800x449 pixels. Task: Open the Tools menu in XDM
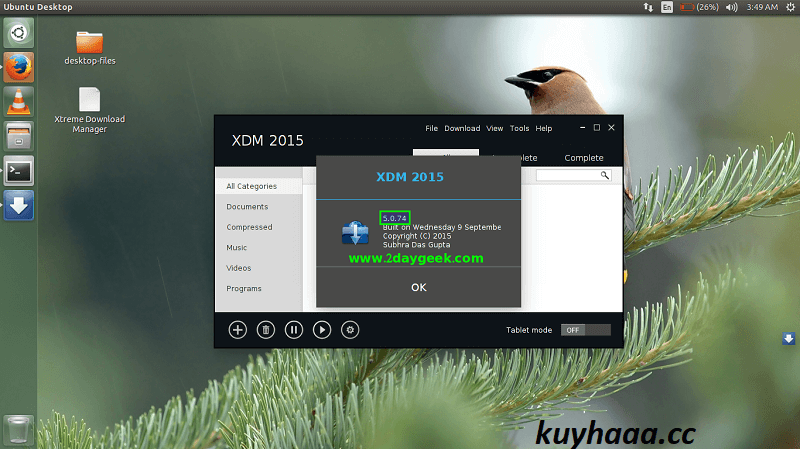point(519,128)
